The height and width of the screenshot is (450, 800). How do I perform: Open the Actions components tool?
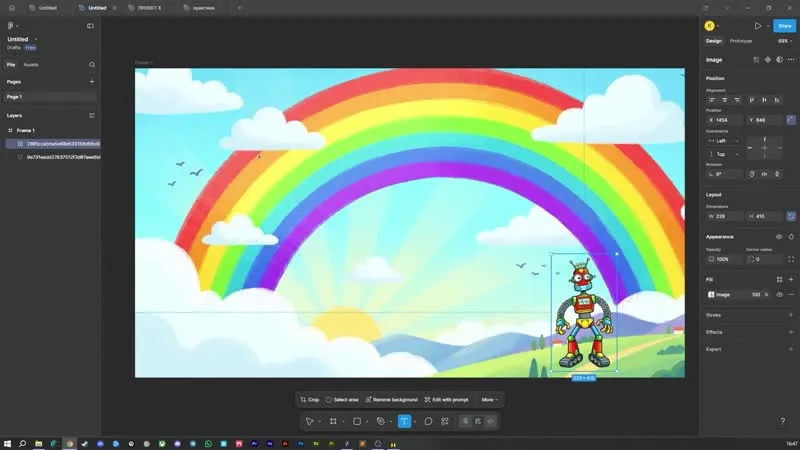click(x=445, y=421)
